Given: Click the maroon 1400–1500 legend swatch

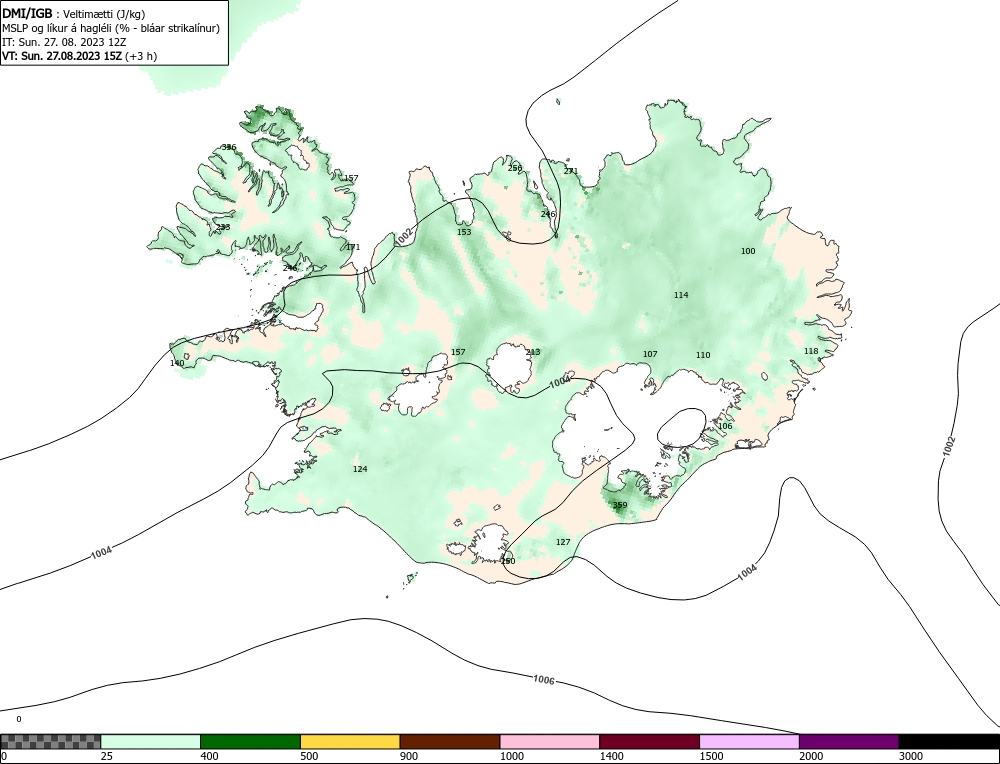Looking at the screenshot, I should 649,741.
